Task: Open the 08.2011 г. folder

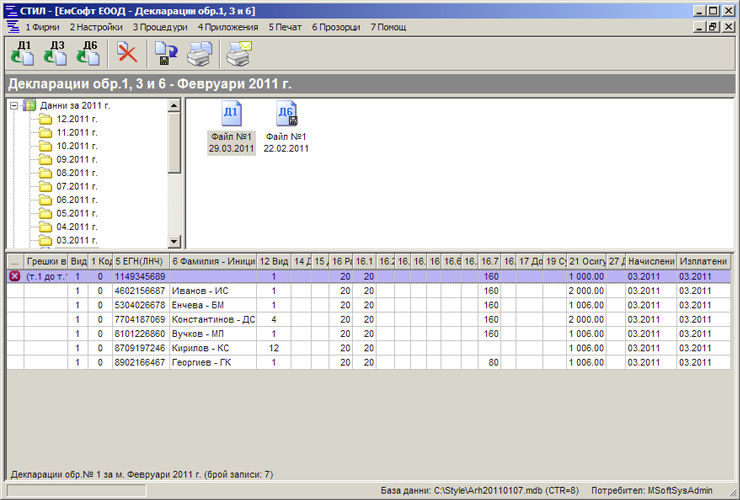Action: pos(76,173)
